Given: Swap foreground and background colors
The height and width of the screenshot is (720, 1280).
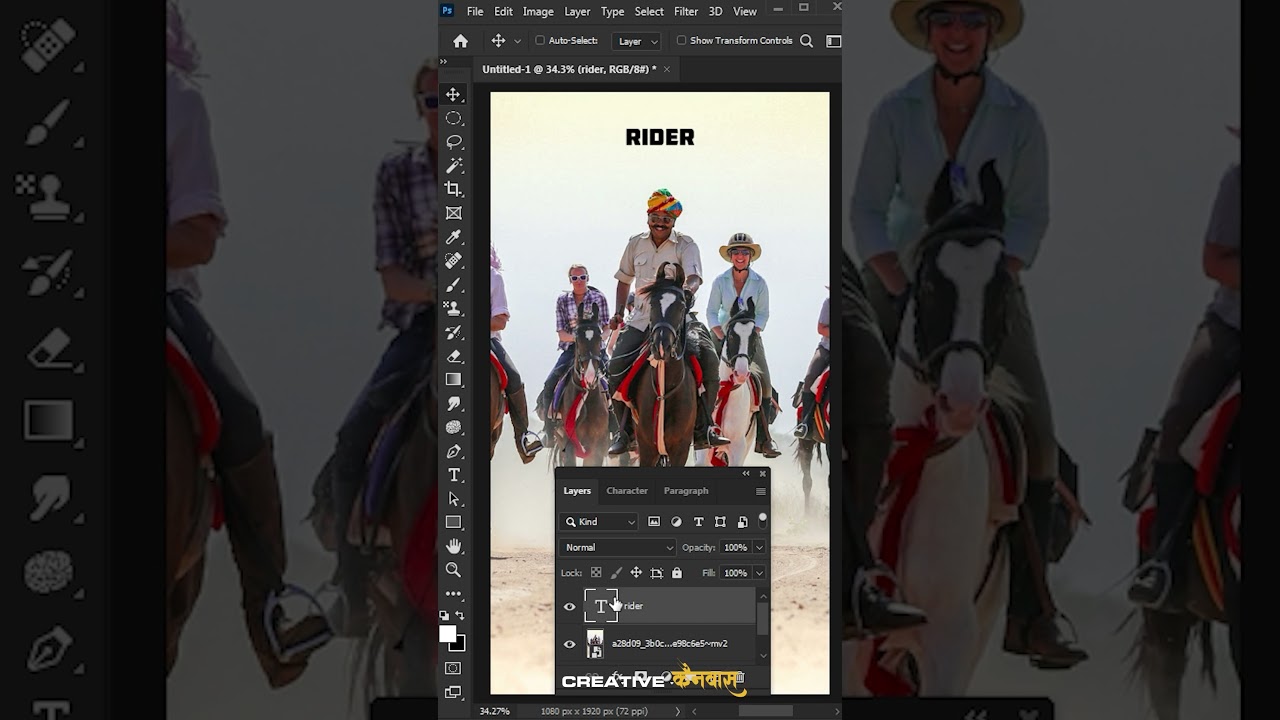Looking at the screenshot, I should [460, 615].
